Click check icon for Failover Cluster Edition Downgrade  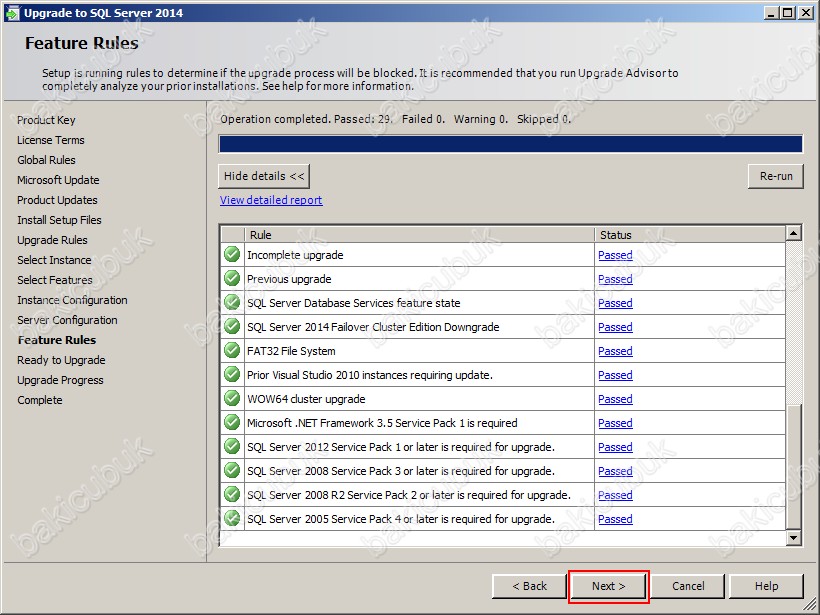[232, 327]
